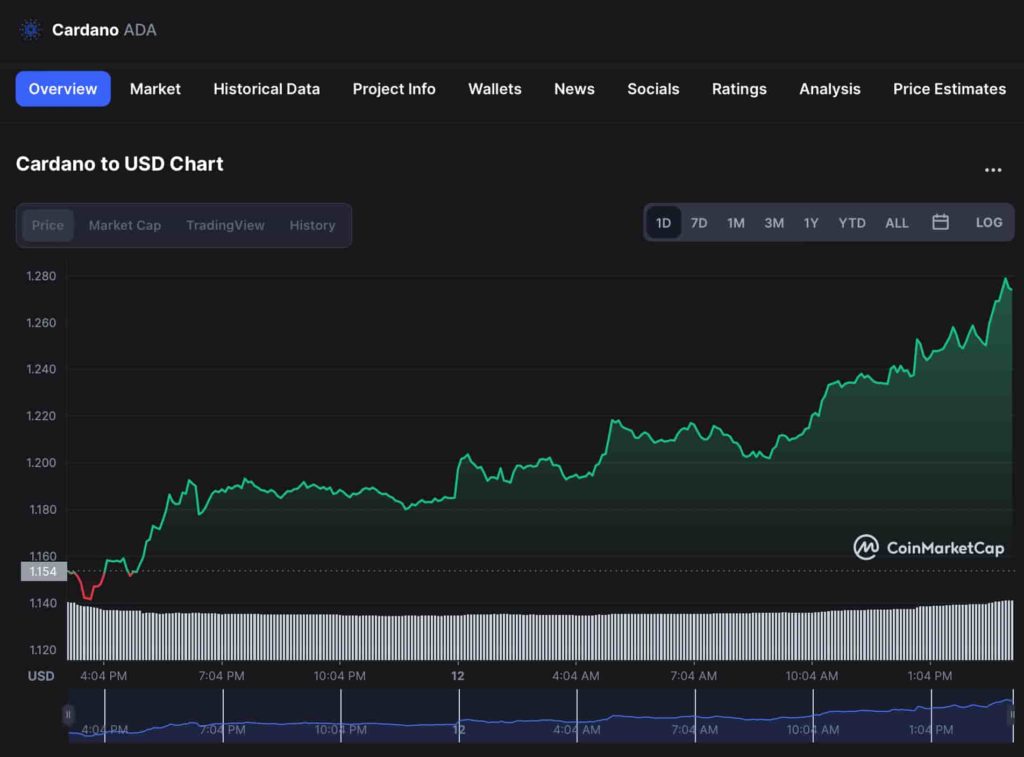Open the calendar date range picker
Screen dimensions: 1024x757
coord(940,222)
